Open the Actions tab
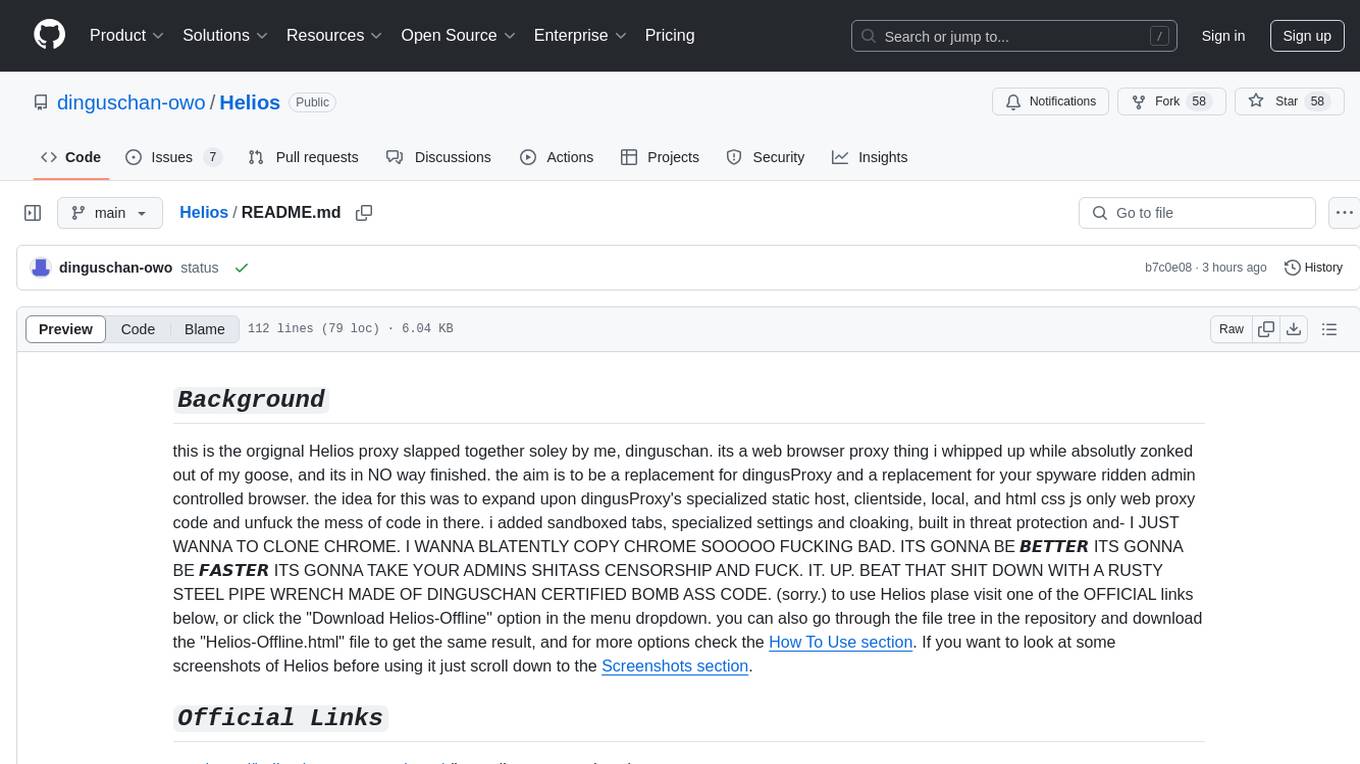 click(557, 157)
